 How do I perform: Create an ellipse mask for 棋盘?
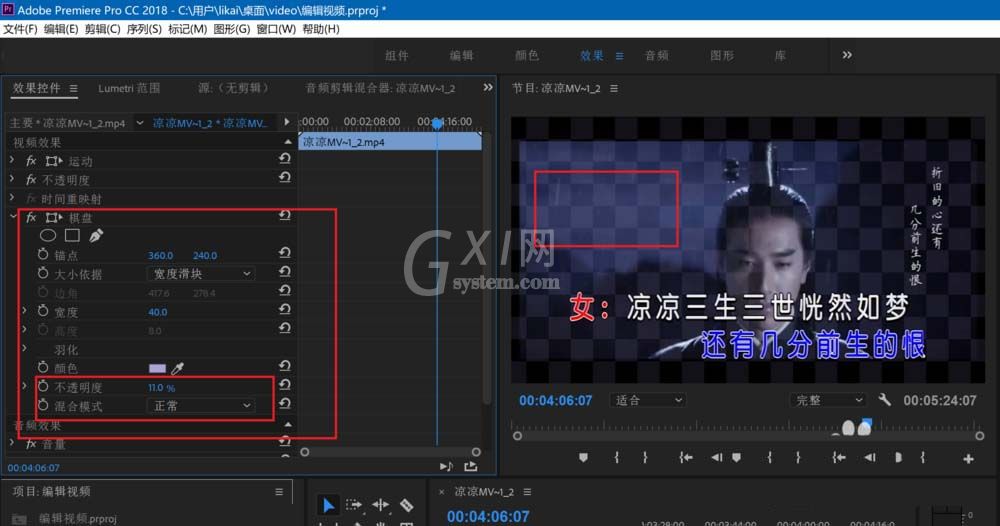click(48, 235)
